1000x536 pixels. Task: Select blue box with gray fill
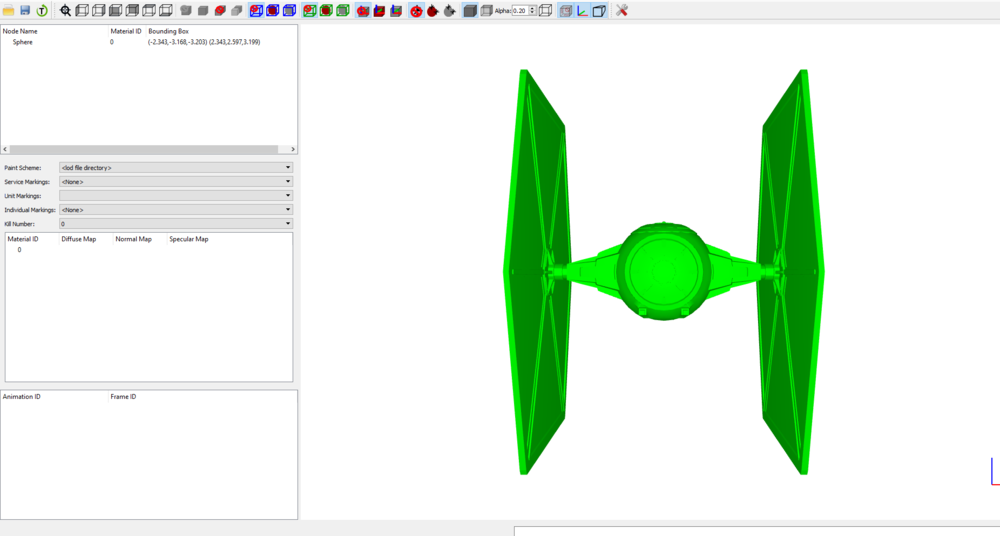(x=289, y=10)
